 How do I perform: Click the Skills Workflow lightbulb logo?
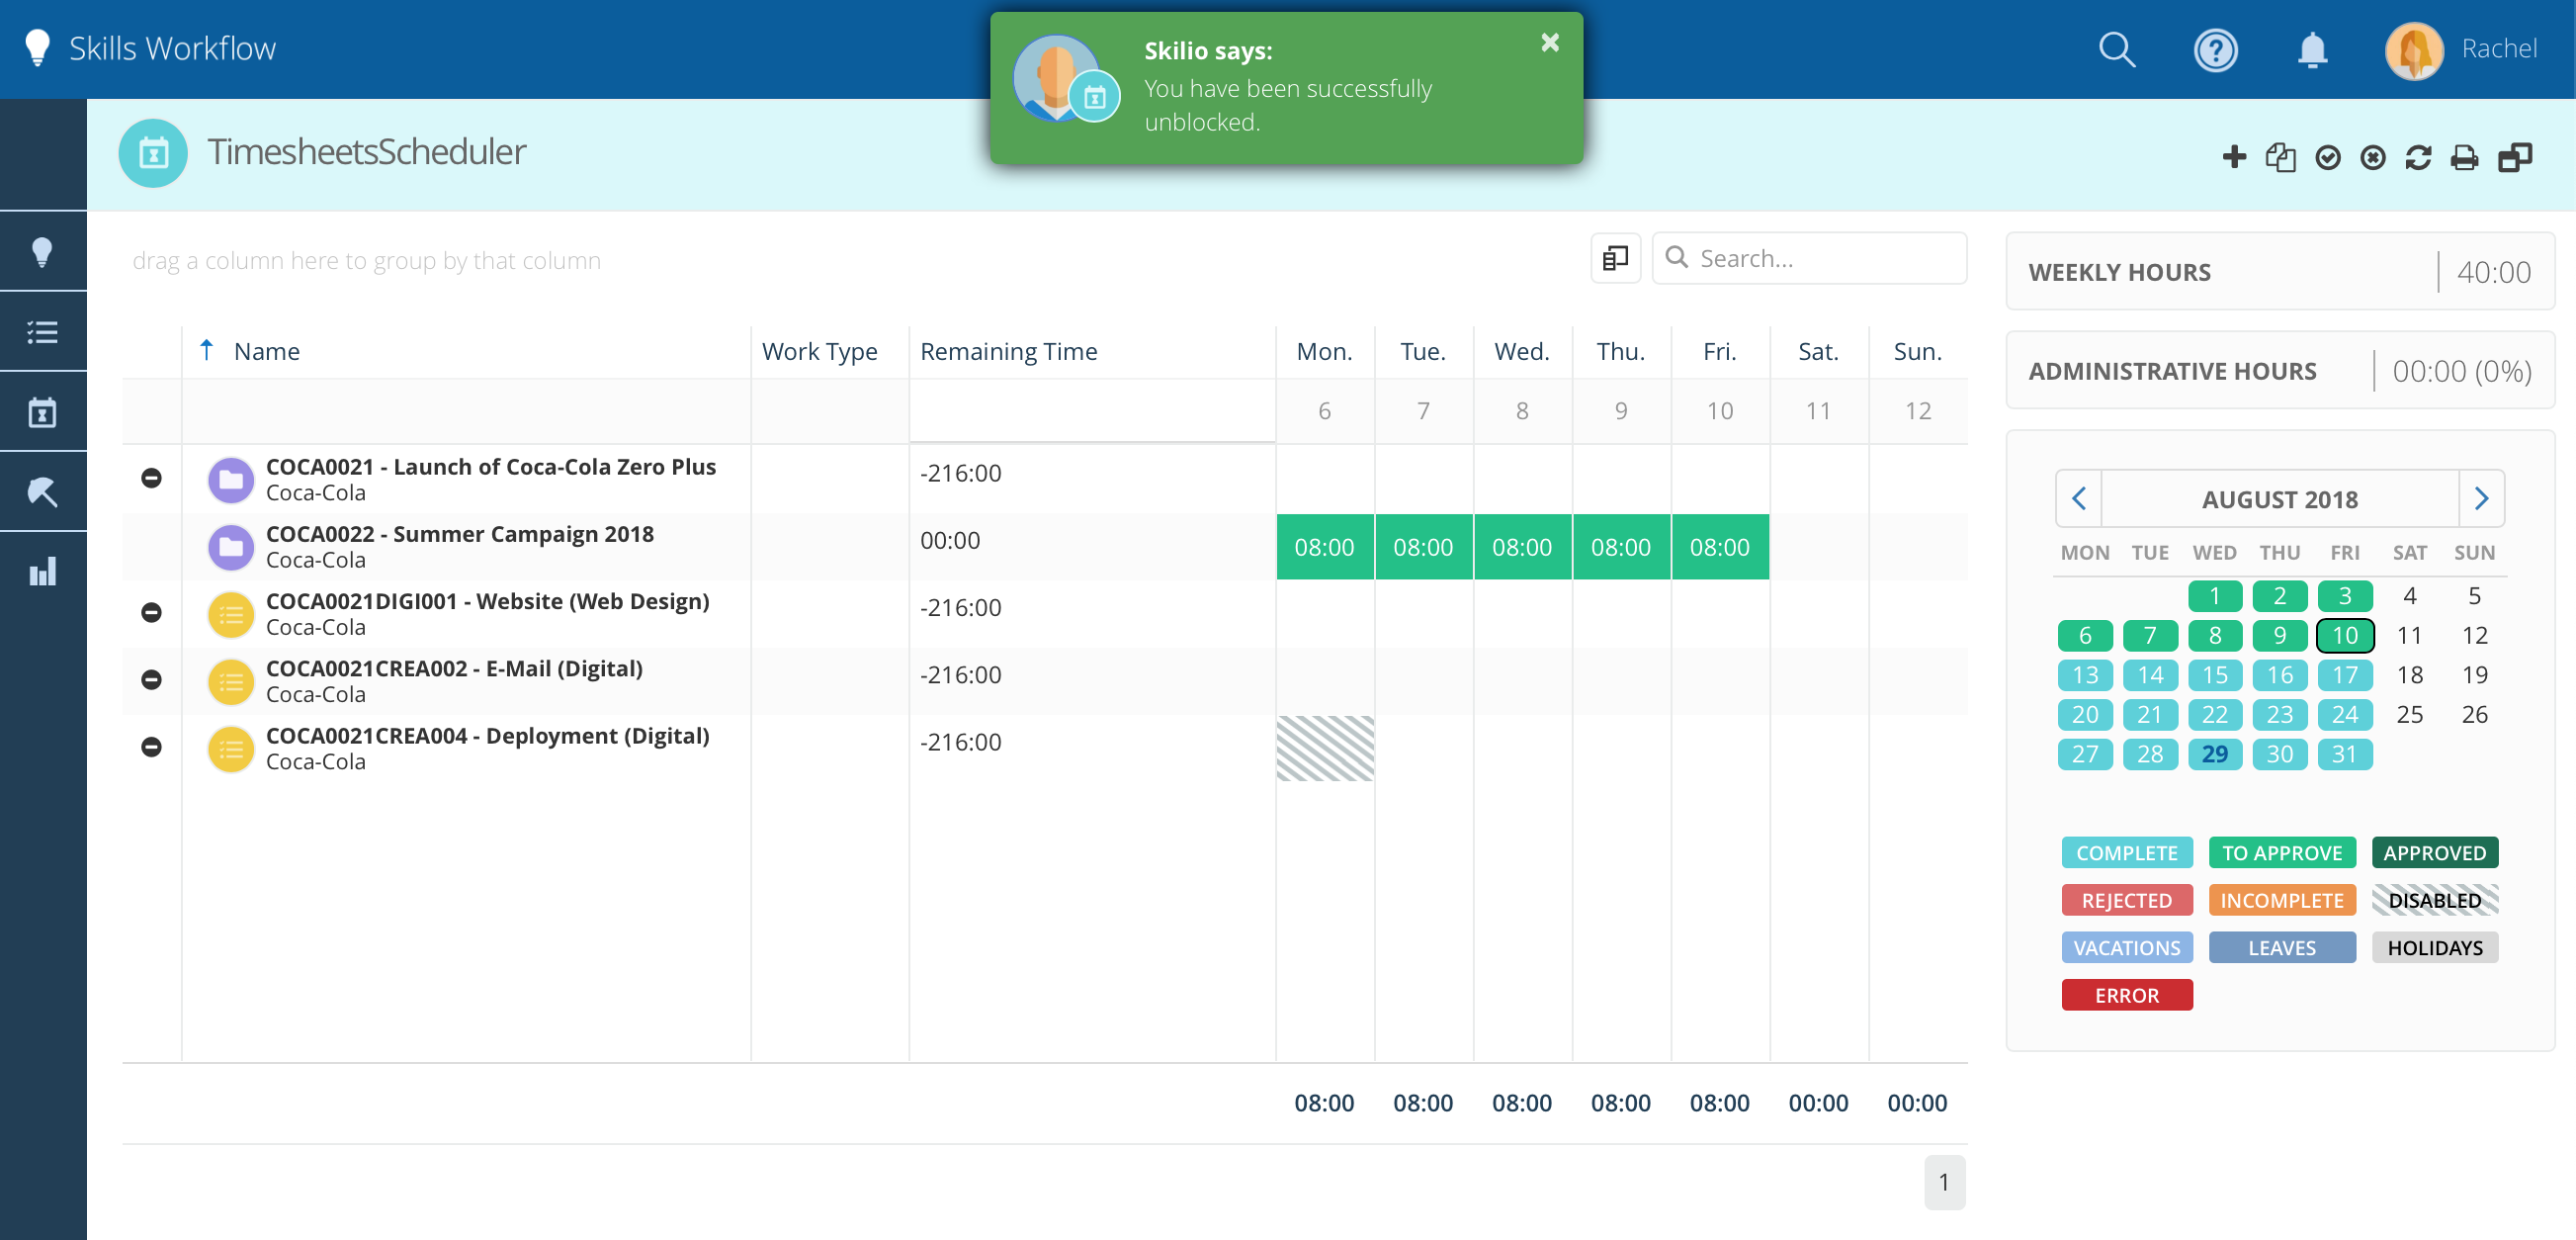coord(38,48)
